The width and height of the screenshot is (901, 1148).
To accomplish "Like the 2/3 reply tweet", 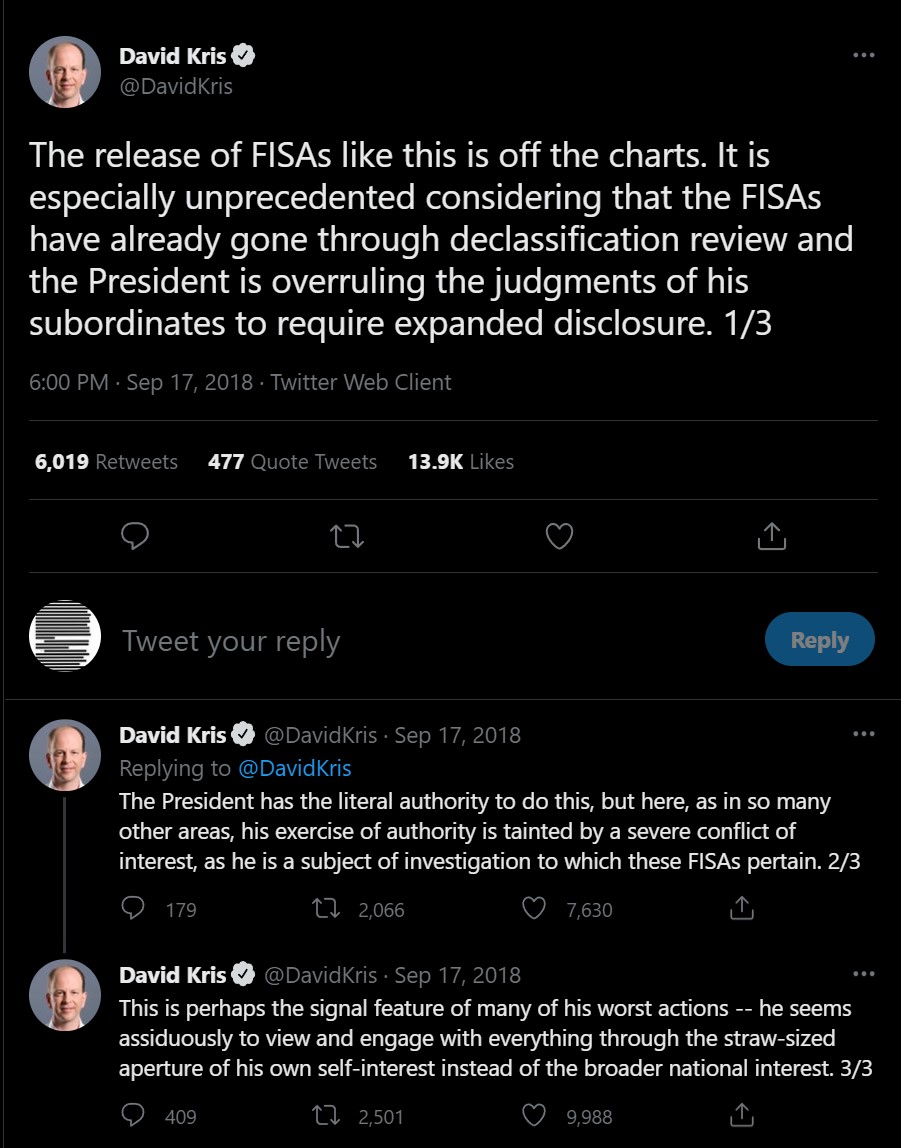I will [x=536, y=909].
